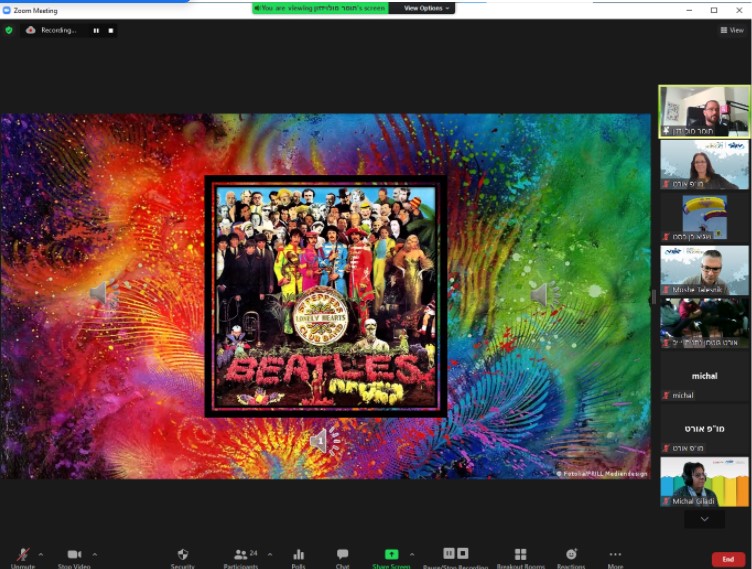Image resolution: width=752 pixels, height=569 pixels.
Task: Click muted mic icon on Moshe Telesnik tile
Action: point(666,290)
